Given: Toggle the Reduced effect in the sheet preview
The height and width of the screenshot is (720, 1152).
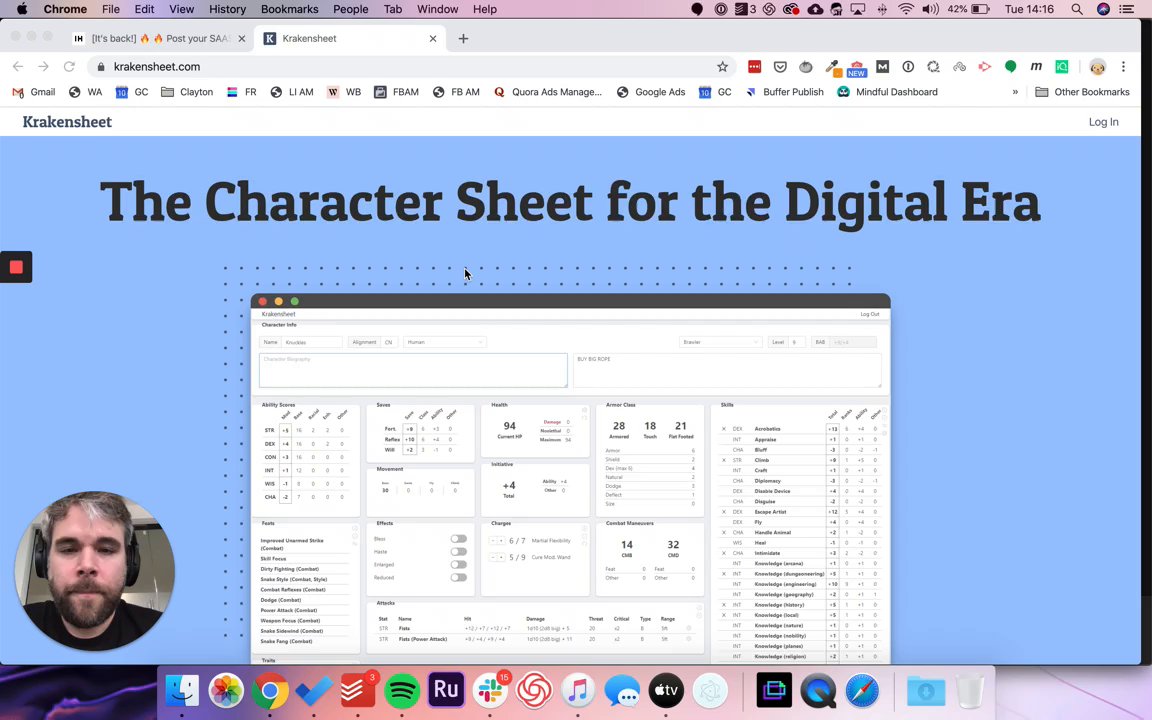Looking at the screenshot, I should click(458, 577).
